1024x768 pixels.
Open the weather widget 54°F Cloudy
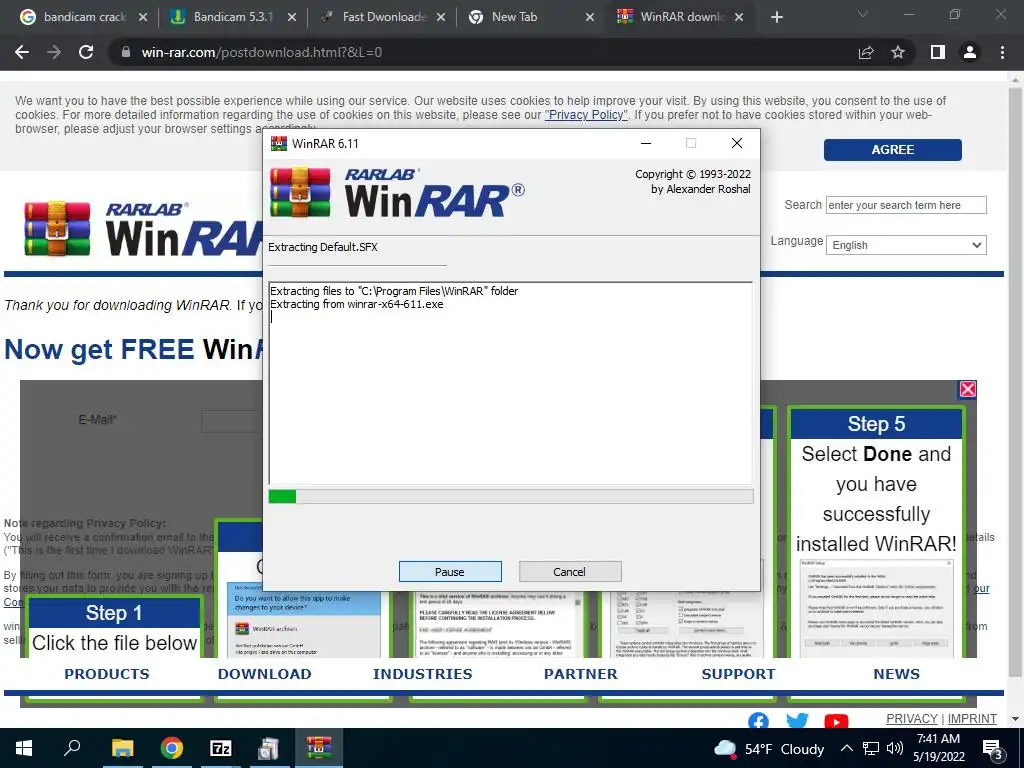(769, 749)
